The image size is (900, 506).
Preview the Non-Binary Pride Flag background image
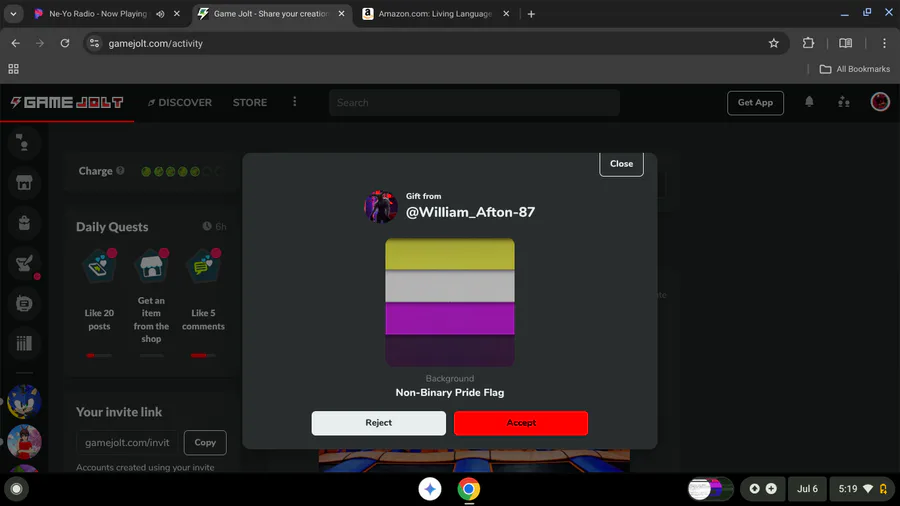point(449,302)
